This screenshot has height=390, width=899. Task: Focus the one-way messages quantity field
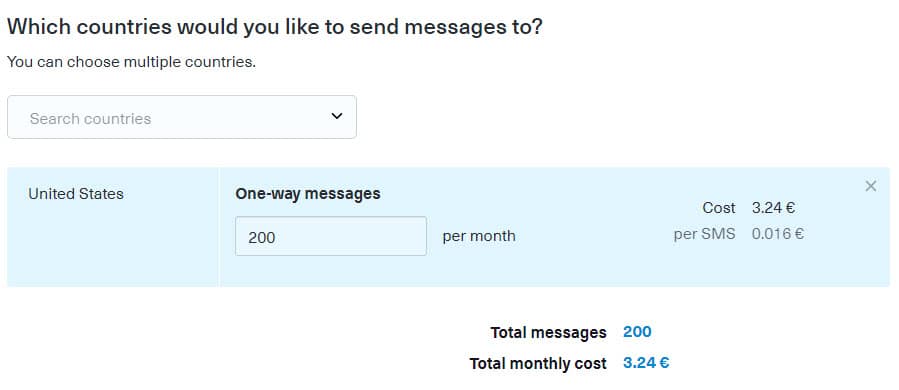331,236
